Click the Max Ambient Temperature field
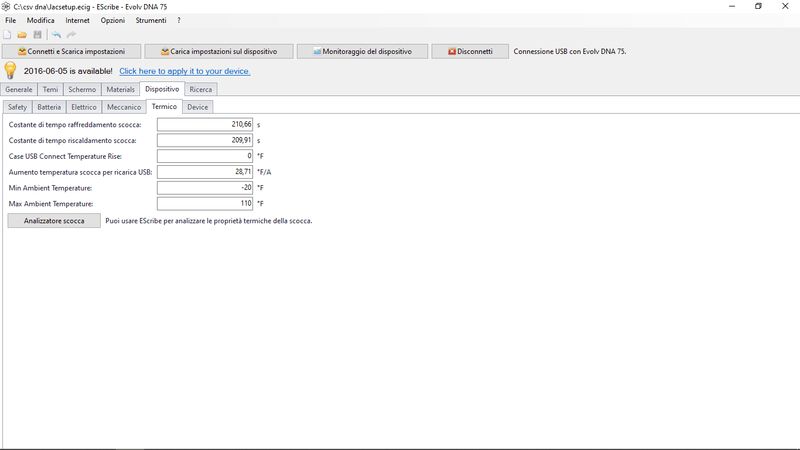The height and width of the screenshot is (450, 800). click(205, 204)
